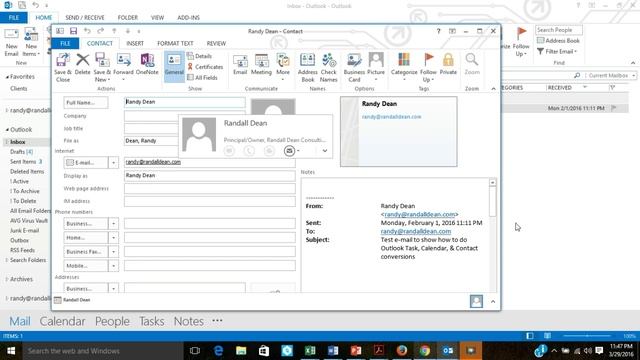The height and width of the screenshot is (360, 640).
Task: Delete the contact with Delete icon
Action: [82, 64]
